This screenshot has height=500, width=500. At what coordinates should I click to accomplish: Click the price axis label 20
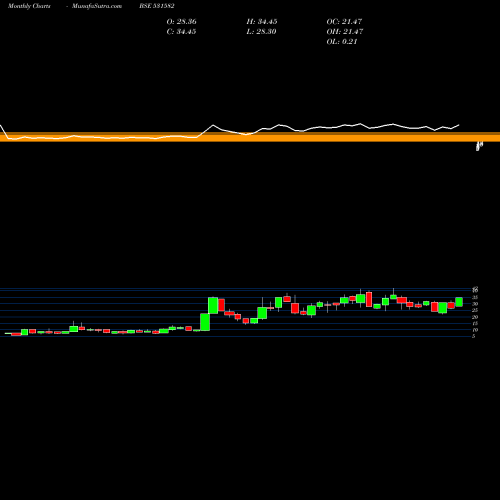point(475,317)
